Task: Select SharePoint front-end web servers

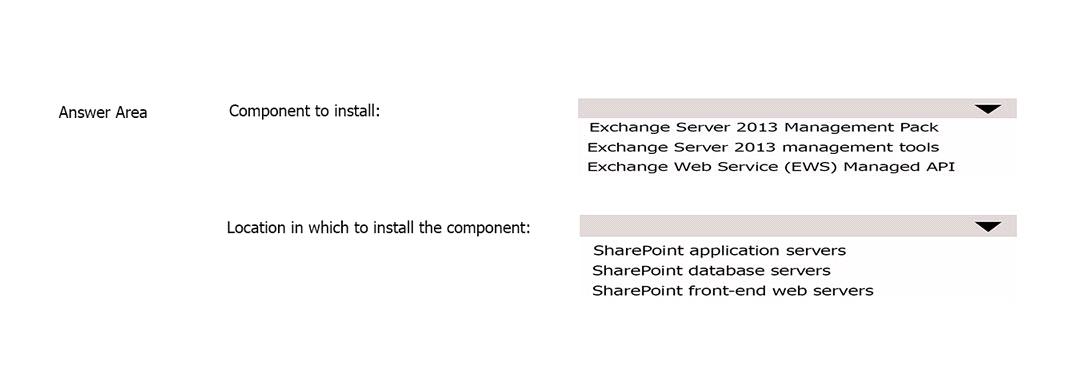Action: point(733,291)
